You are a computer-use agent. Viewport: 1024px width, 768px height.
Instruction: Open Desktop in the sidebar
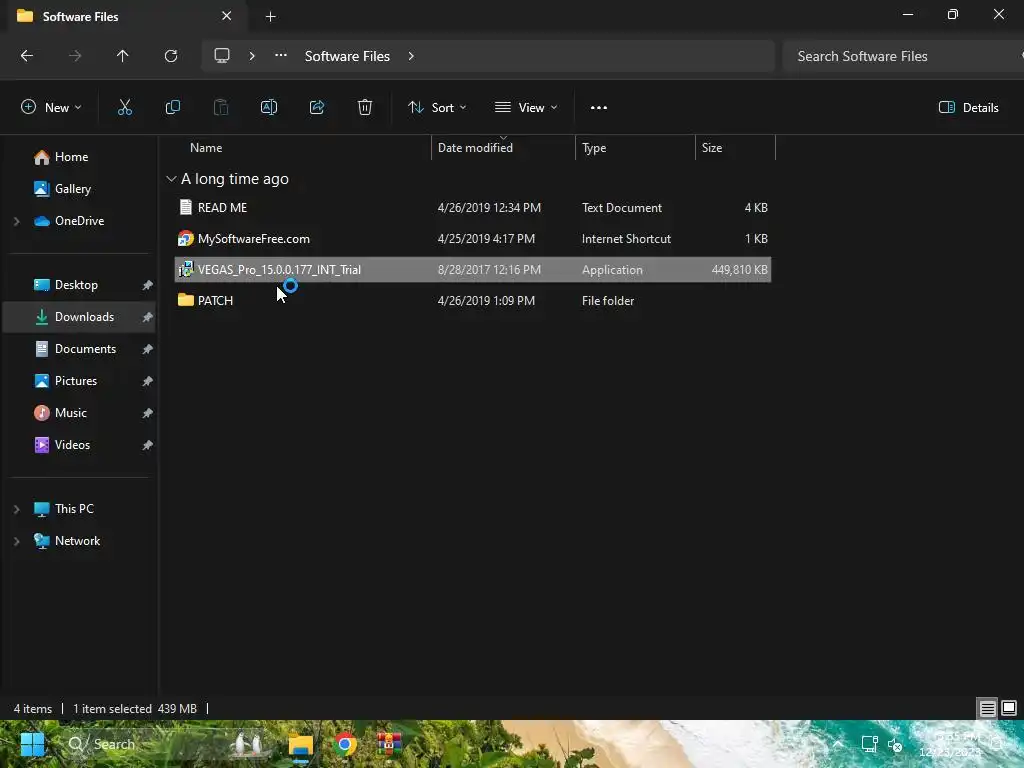click(78, 285)
